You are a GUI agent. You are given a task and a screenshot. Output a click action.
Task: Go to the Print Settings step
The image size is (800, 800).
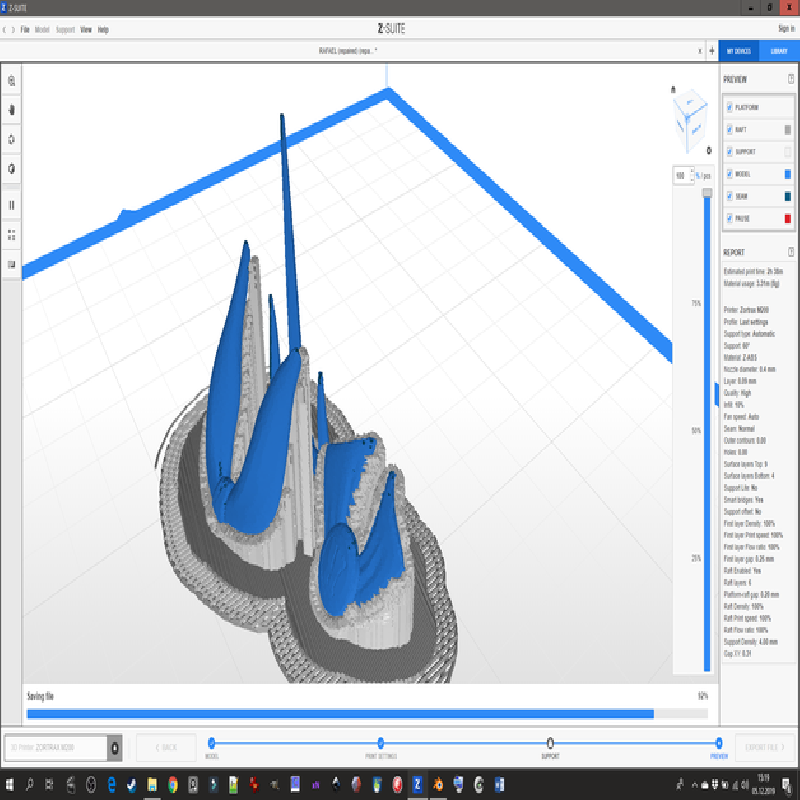tap(381, 743)
